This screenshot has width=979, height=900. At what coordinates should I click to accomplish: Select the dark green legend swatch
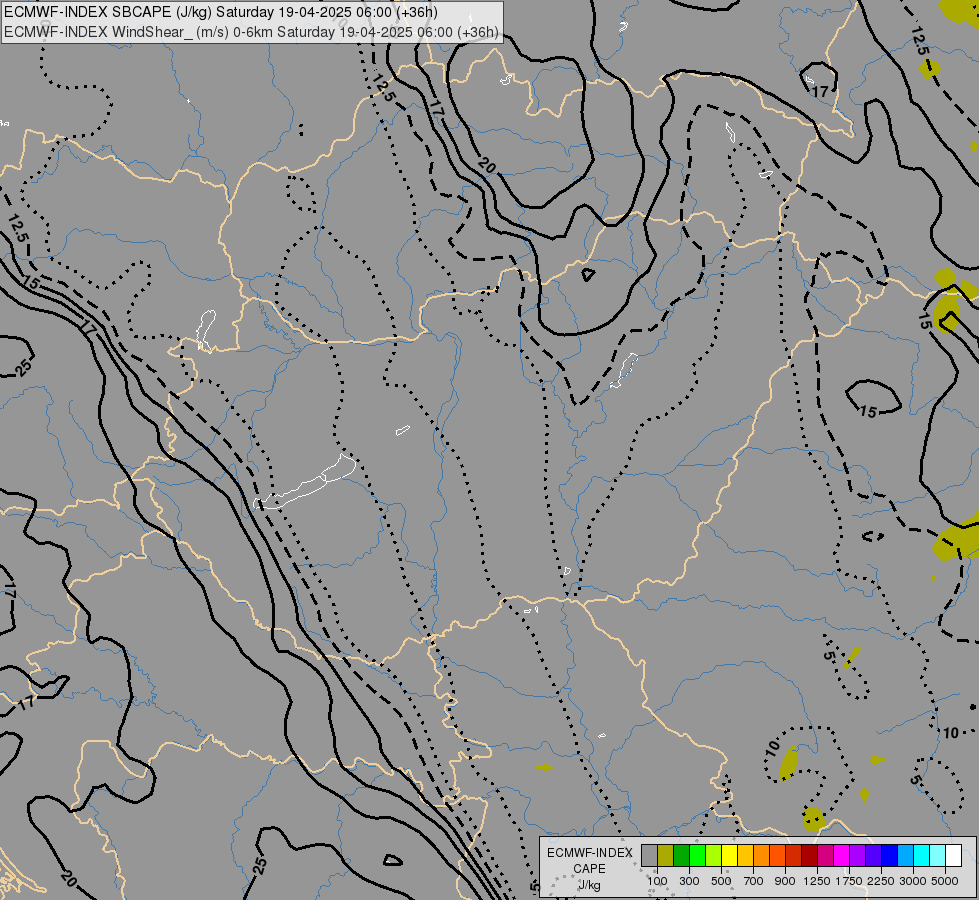click(681, 855)
